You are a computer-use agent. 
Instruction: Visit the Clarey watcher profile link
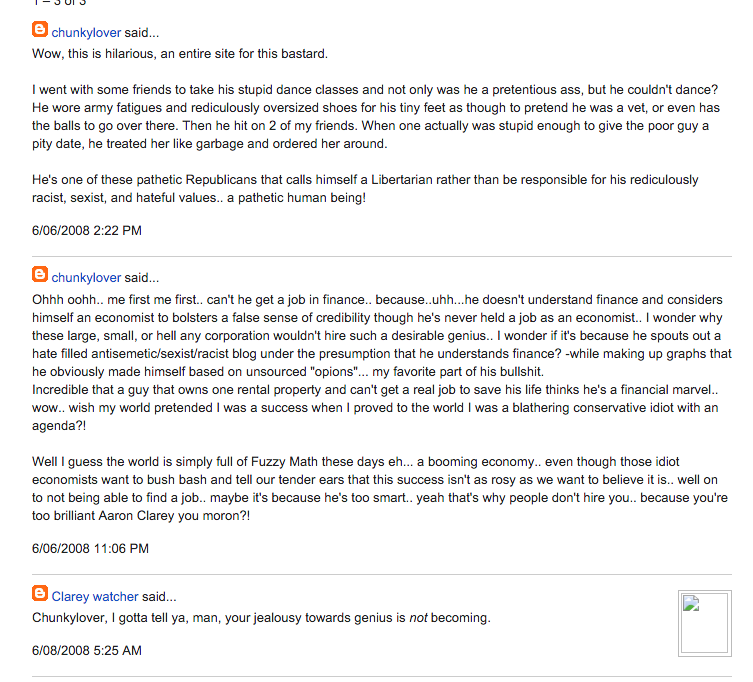click(x=95, y=597)
